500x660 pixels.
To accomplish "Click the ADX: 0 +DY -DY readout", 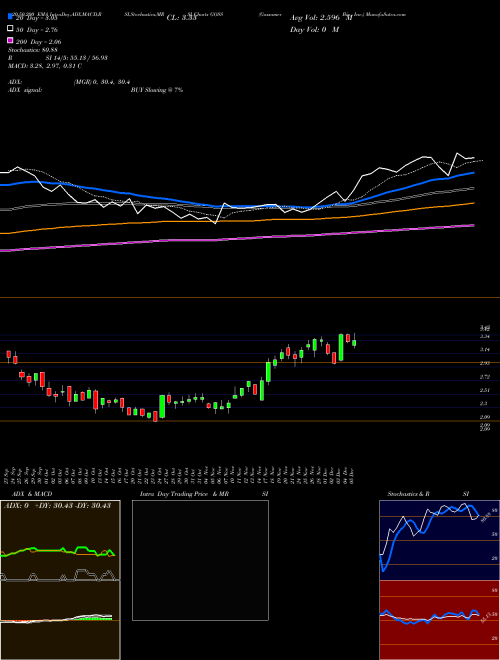I will click(x=57, y=505).
